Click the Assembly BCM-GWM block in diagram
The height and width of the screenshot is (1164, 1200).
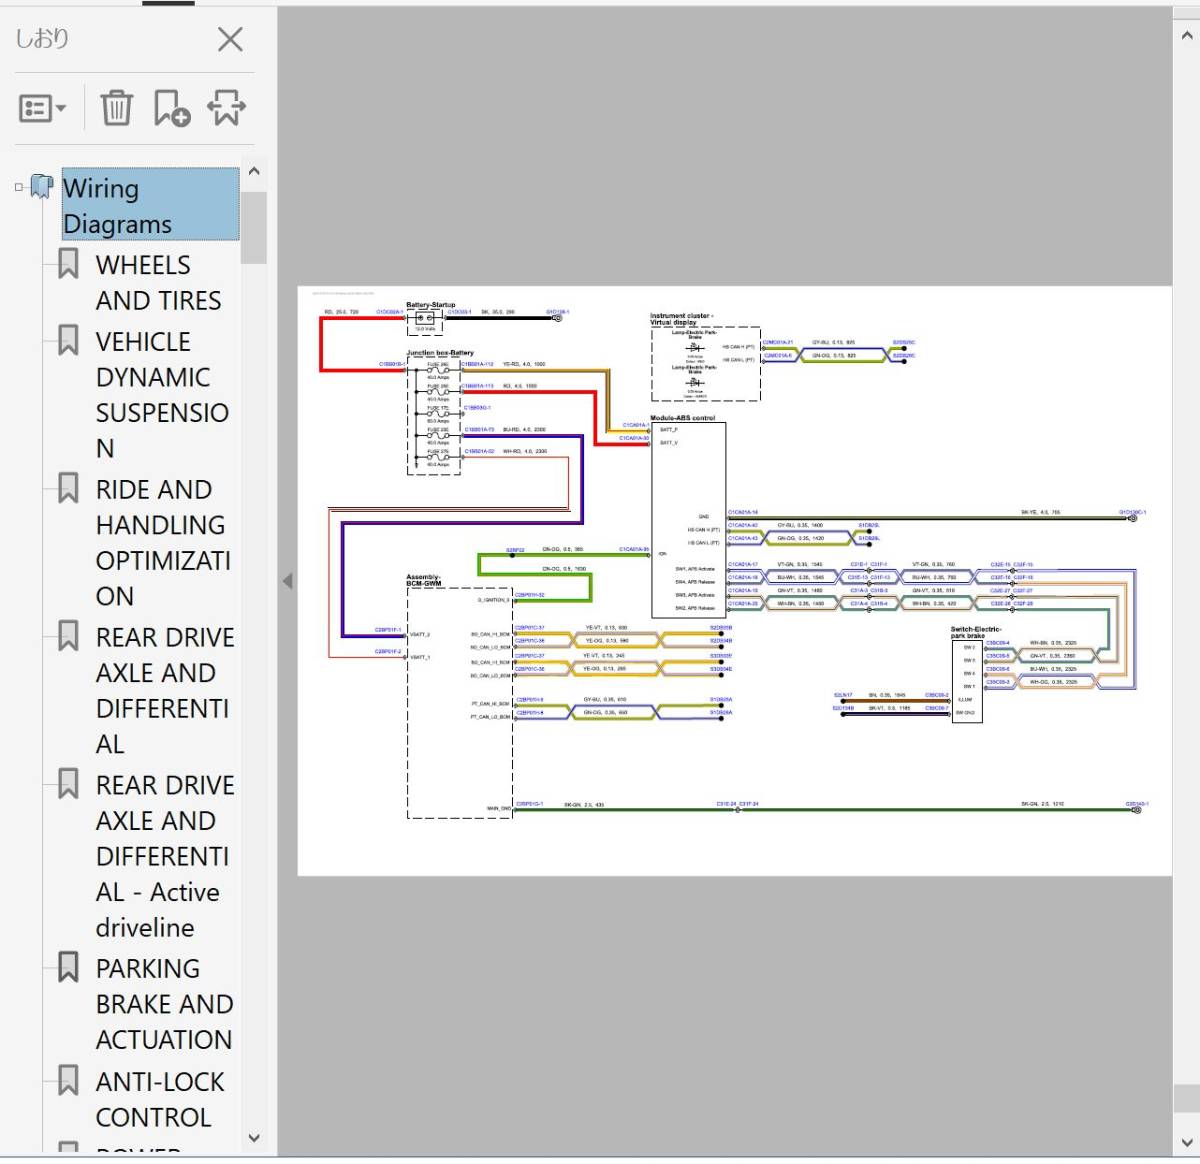pyautogui.click(x=460, y=703)
